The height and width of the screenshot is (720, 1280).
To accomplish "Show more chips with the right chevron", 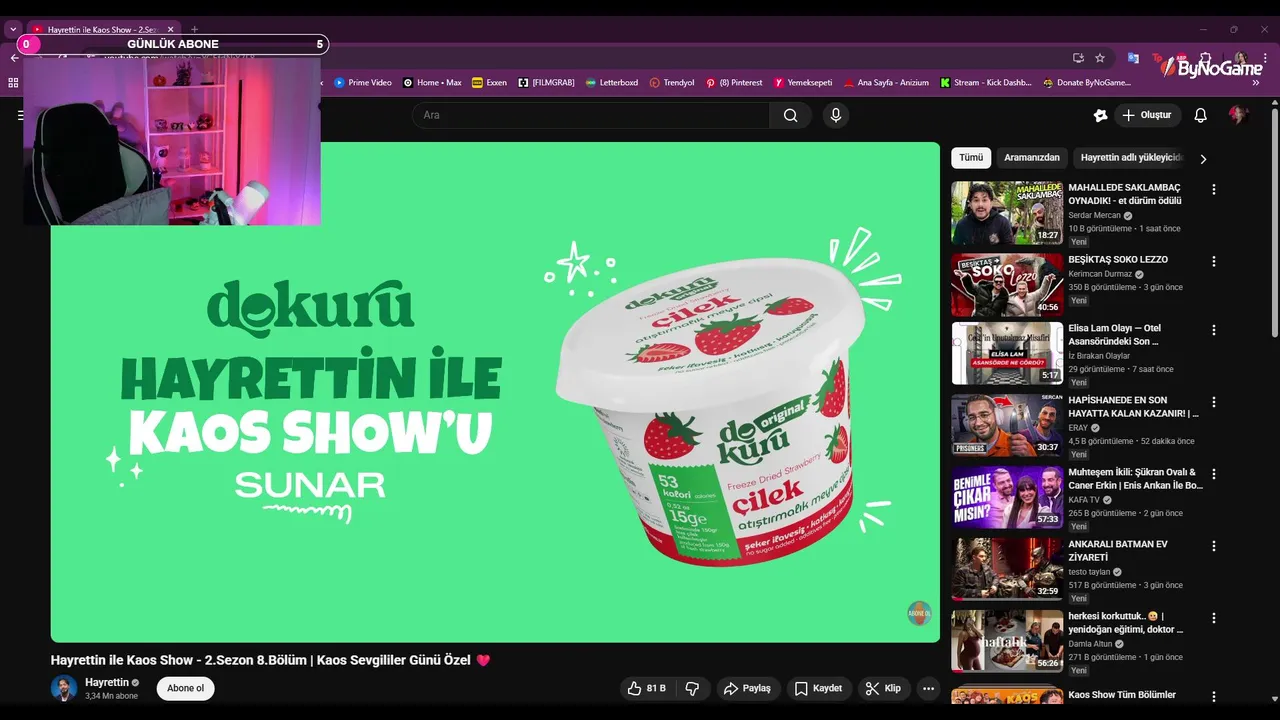I will click(x=1203, y=158).
